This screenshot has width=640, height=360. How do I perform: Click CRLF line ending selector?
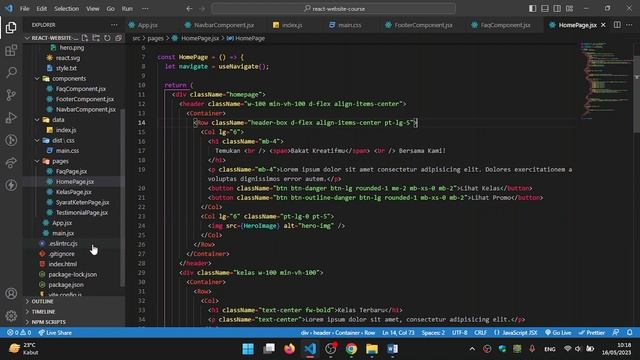coord(480,333)
